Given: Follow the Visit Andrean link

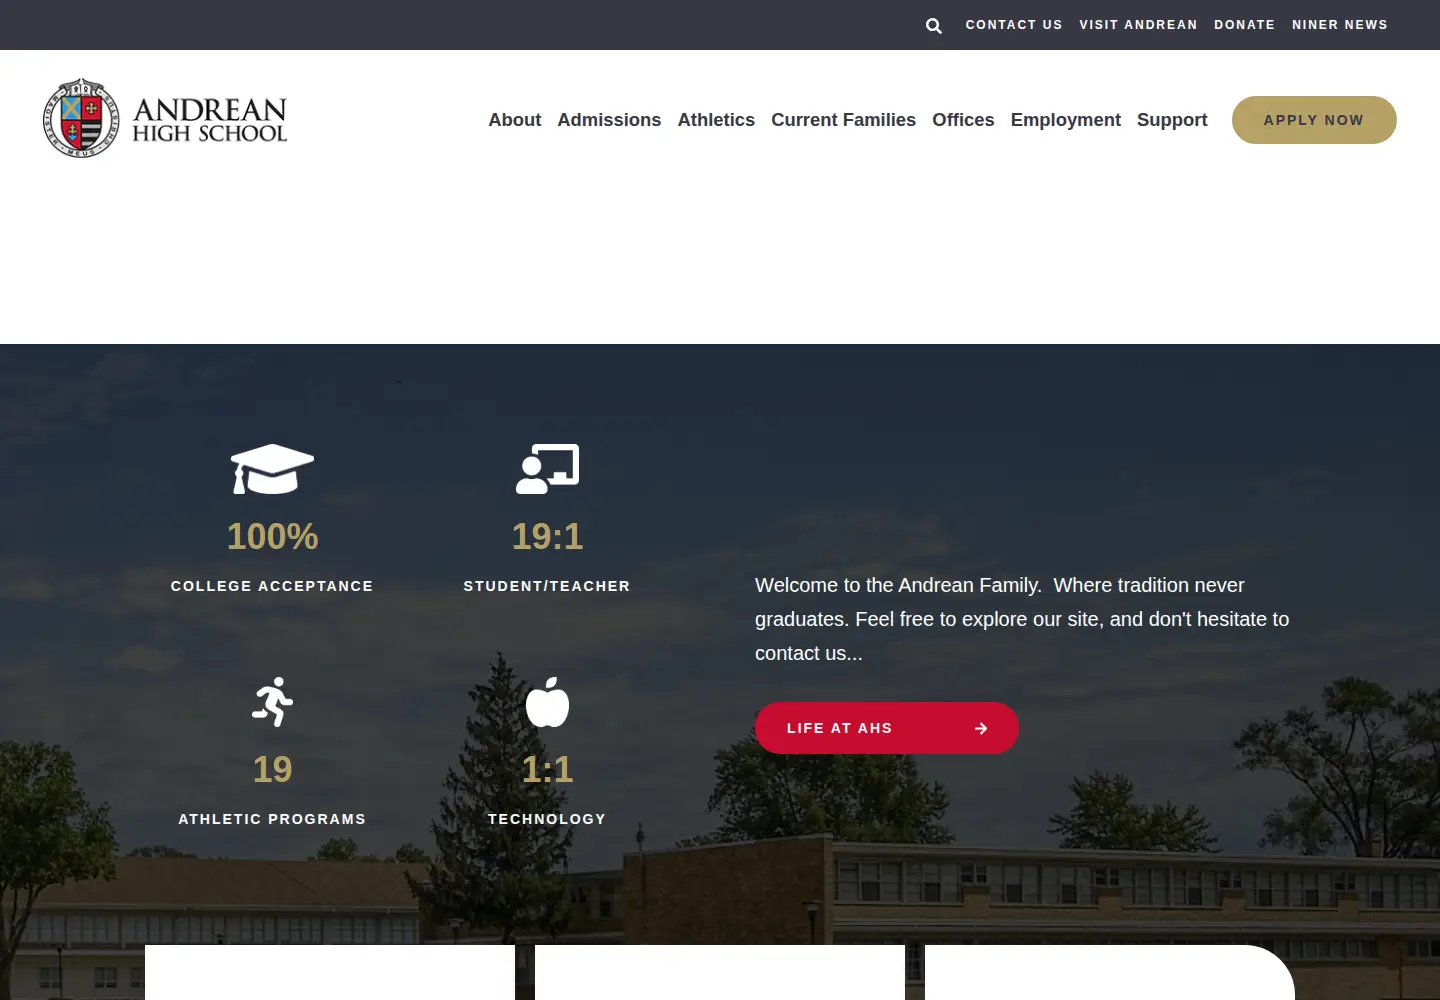Looking at the screenshot, I should [x=1138, y=25].
